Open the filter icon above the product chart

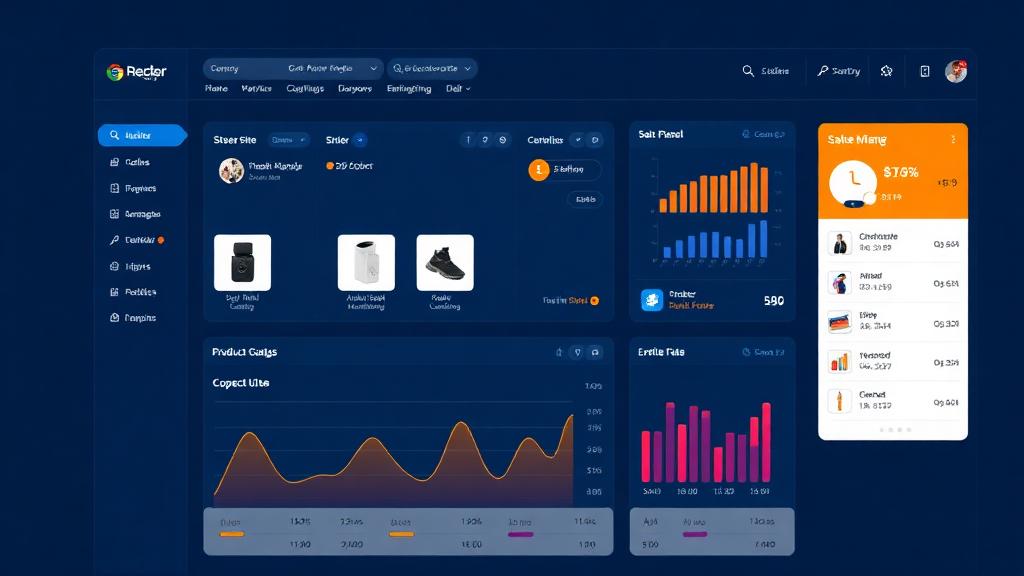tap(580, 352)
